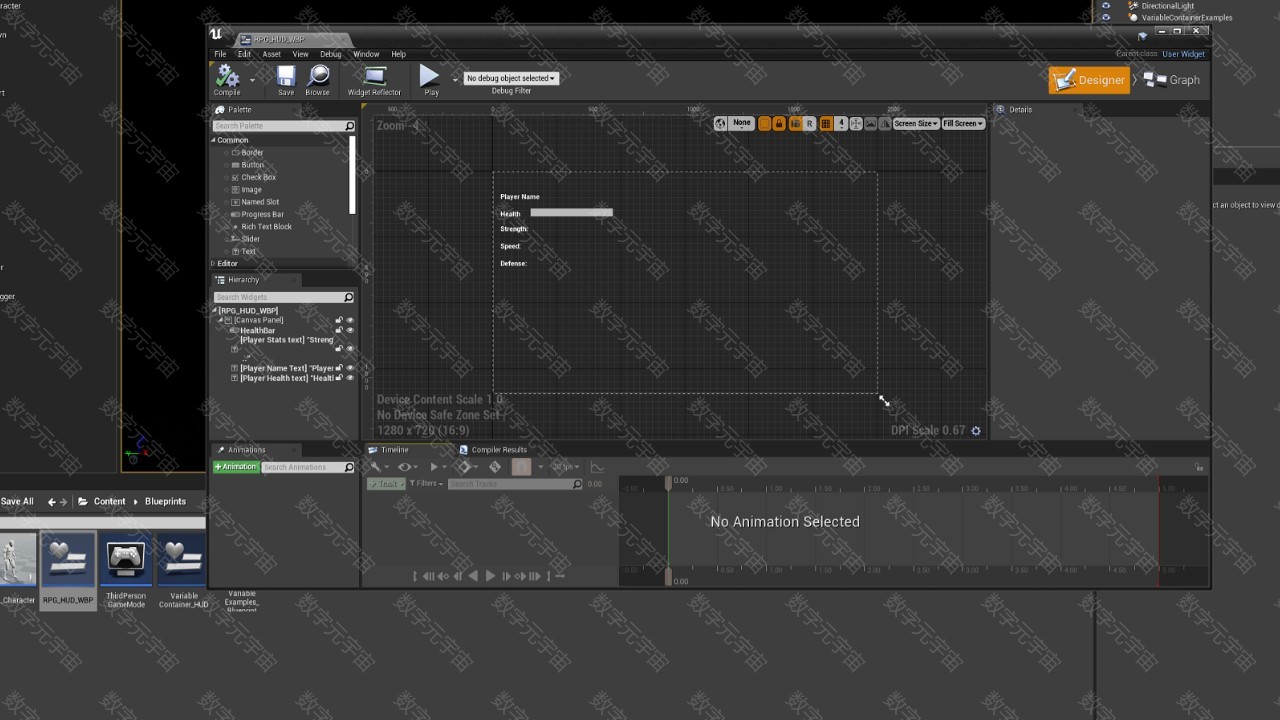Toggle the dashed outline button in viewport toolbar

[764, 123]
